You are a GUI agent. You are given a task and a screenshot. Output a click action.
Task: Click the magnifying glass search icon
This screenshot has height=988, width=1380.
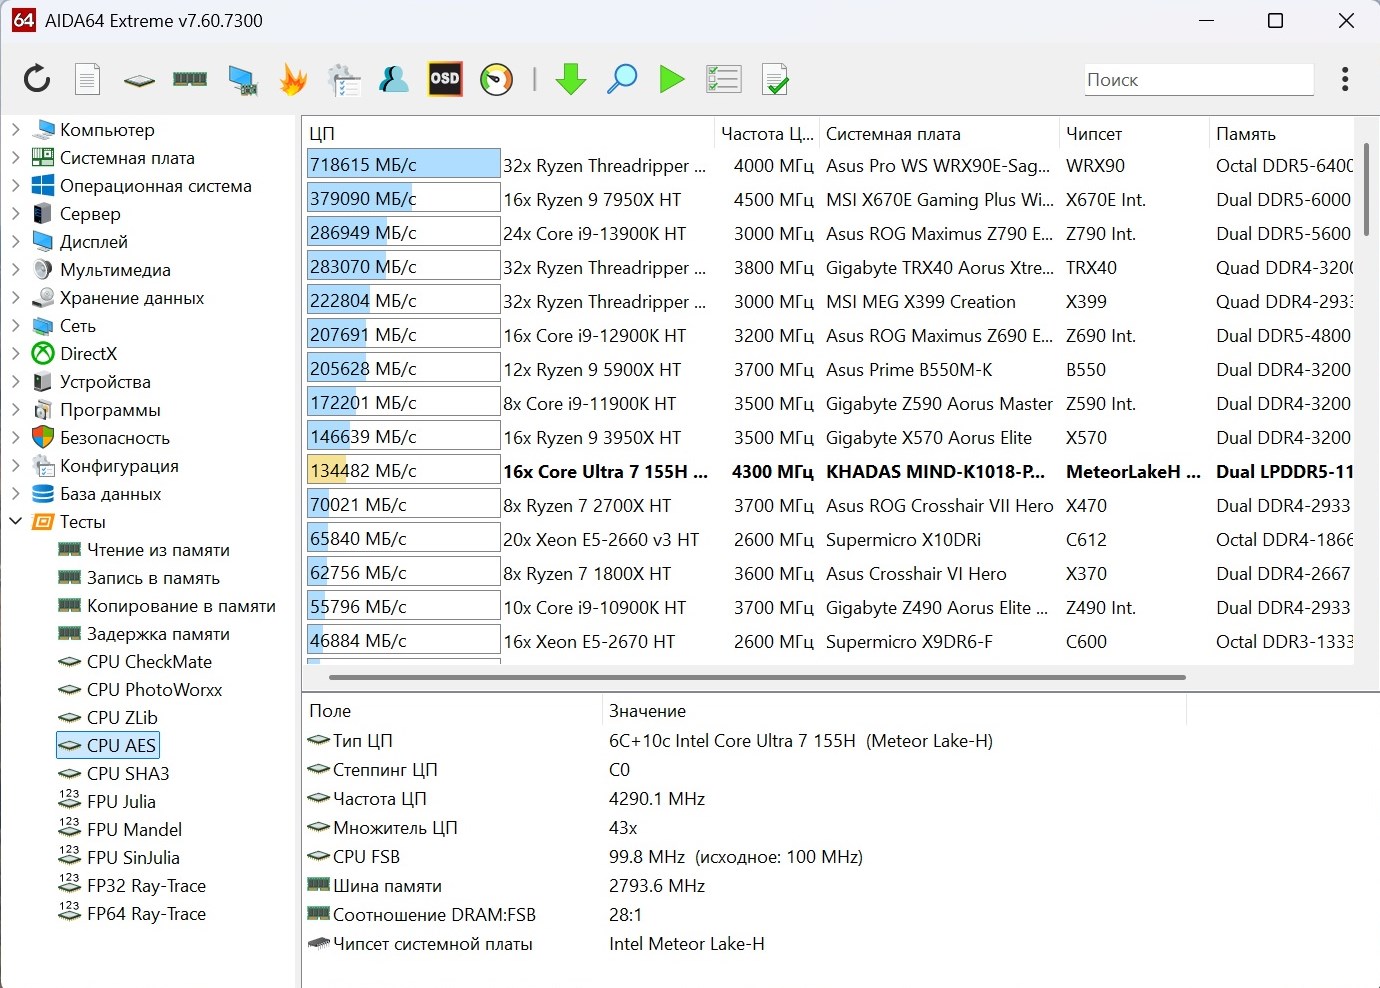pyautogui.click(x=622, y=79)
